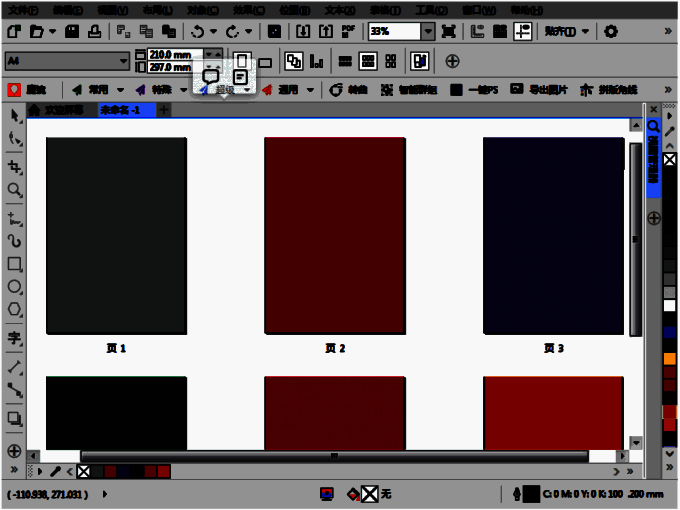Switch page to landscape orientation
The height and width of the screenshot is (510, 680).
(x=265, y=62)
